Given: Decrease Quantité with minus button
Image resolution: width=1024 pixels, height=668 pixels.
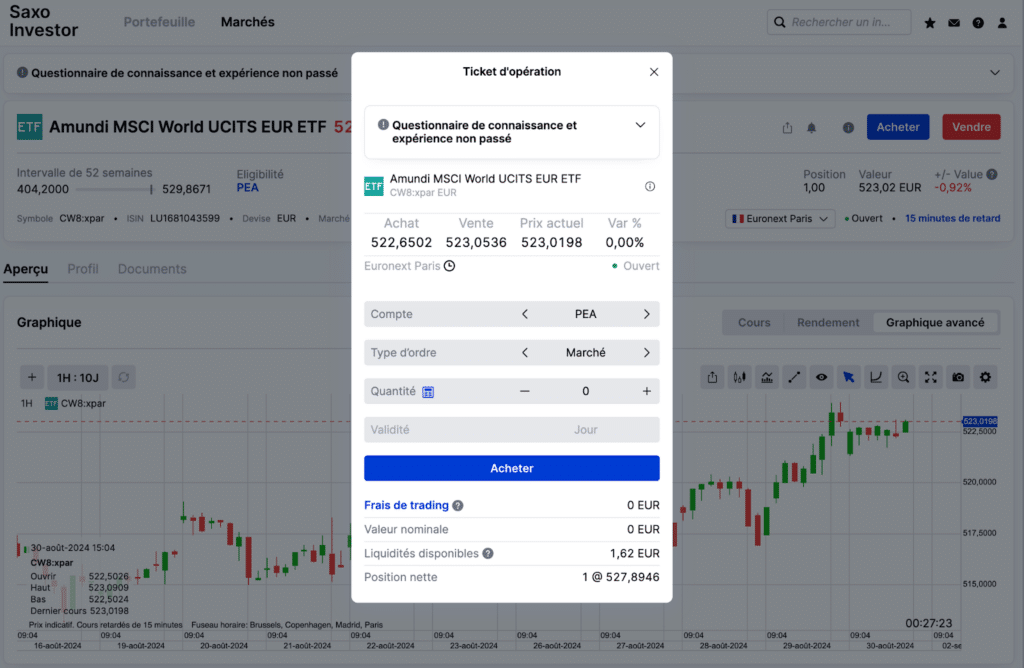Looking at the screenshot, I should tap(524, 391).
